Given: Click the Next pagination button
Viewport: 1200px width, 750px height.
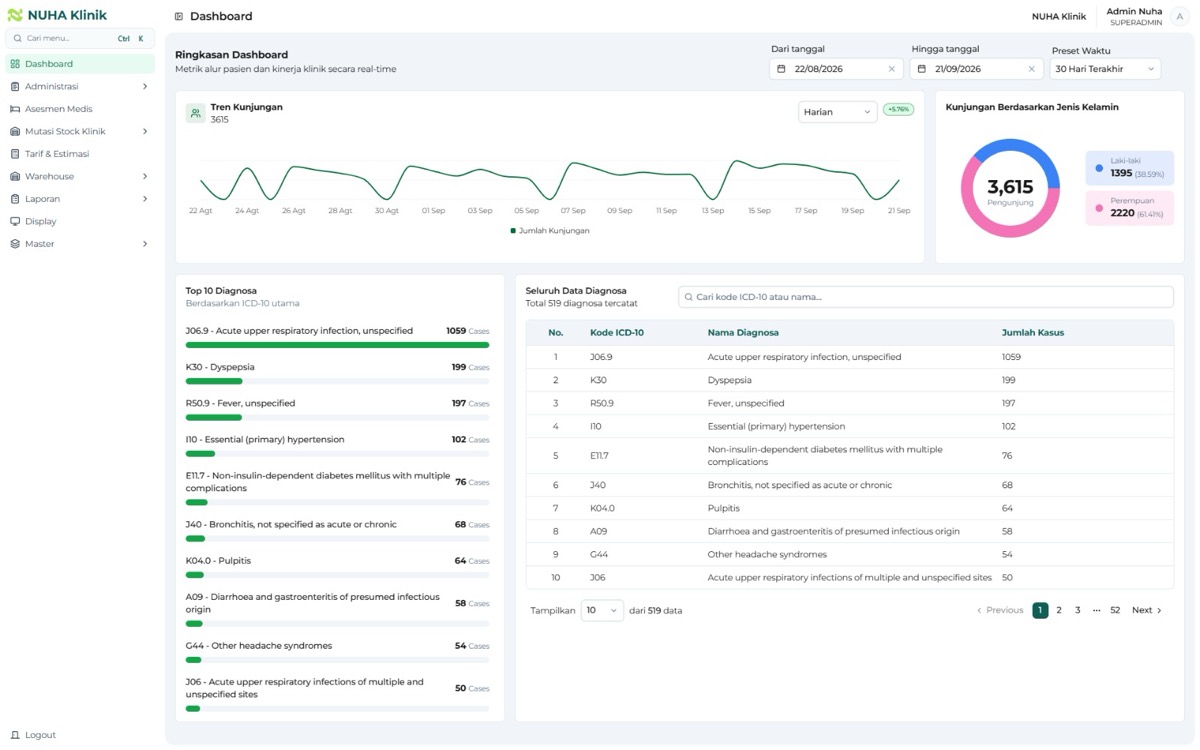Looking at the screenshot, I should pos(1146,610).
